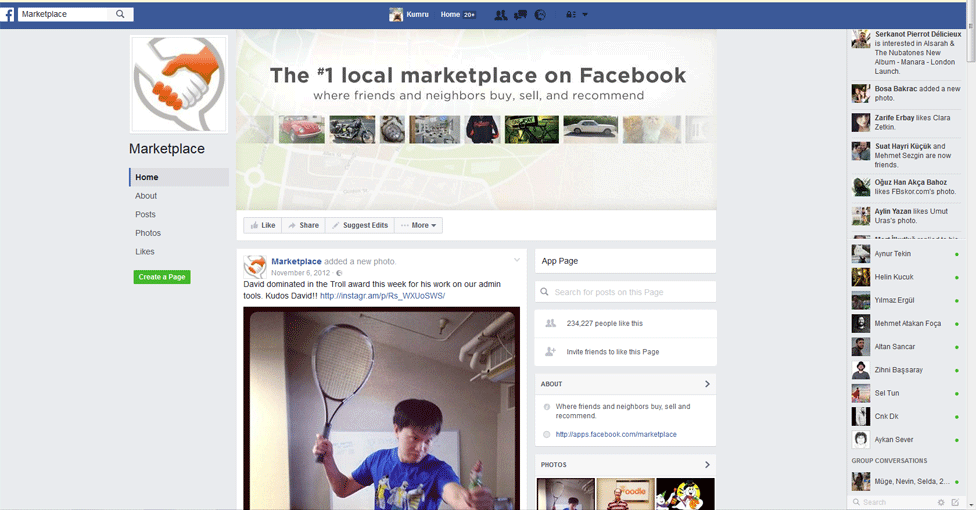The image size is (976, 510).
Task: Click the search magnifier icon in top bar
Action: pyautogui.click(x=120, y=14)
